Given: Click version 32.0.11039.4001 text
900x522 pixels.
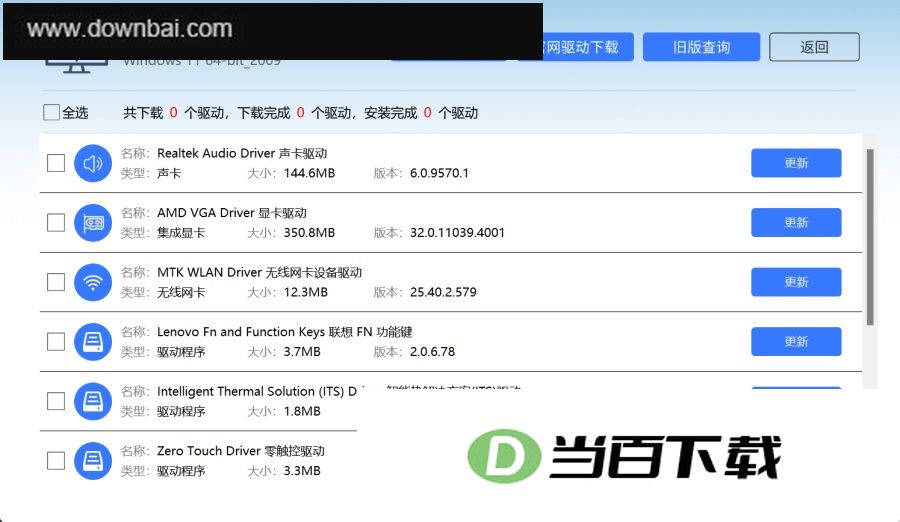Looking at the screenshot, I should pyautogui.click(x=457, y=233).
